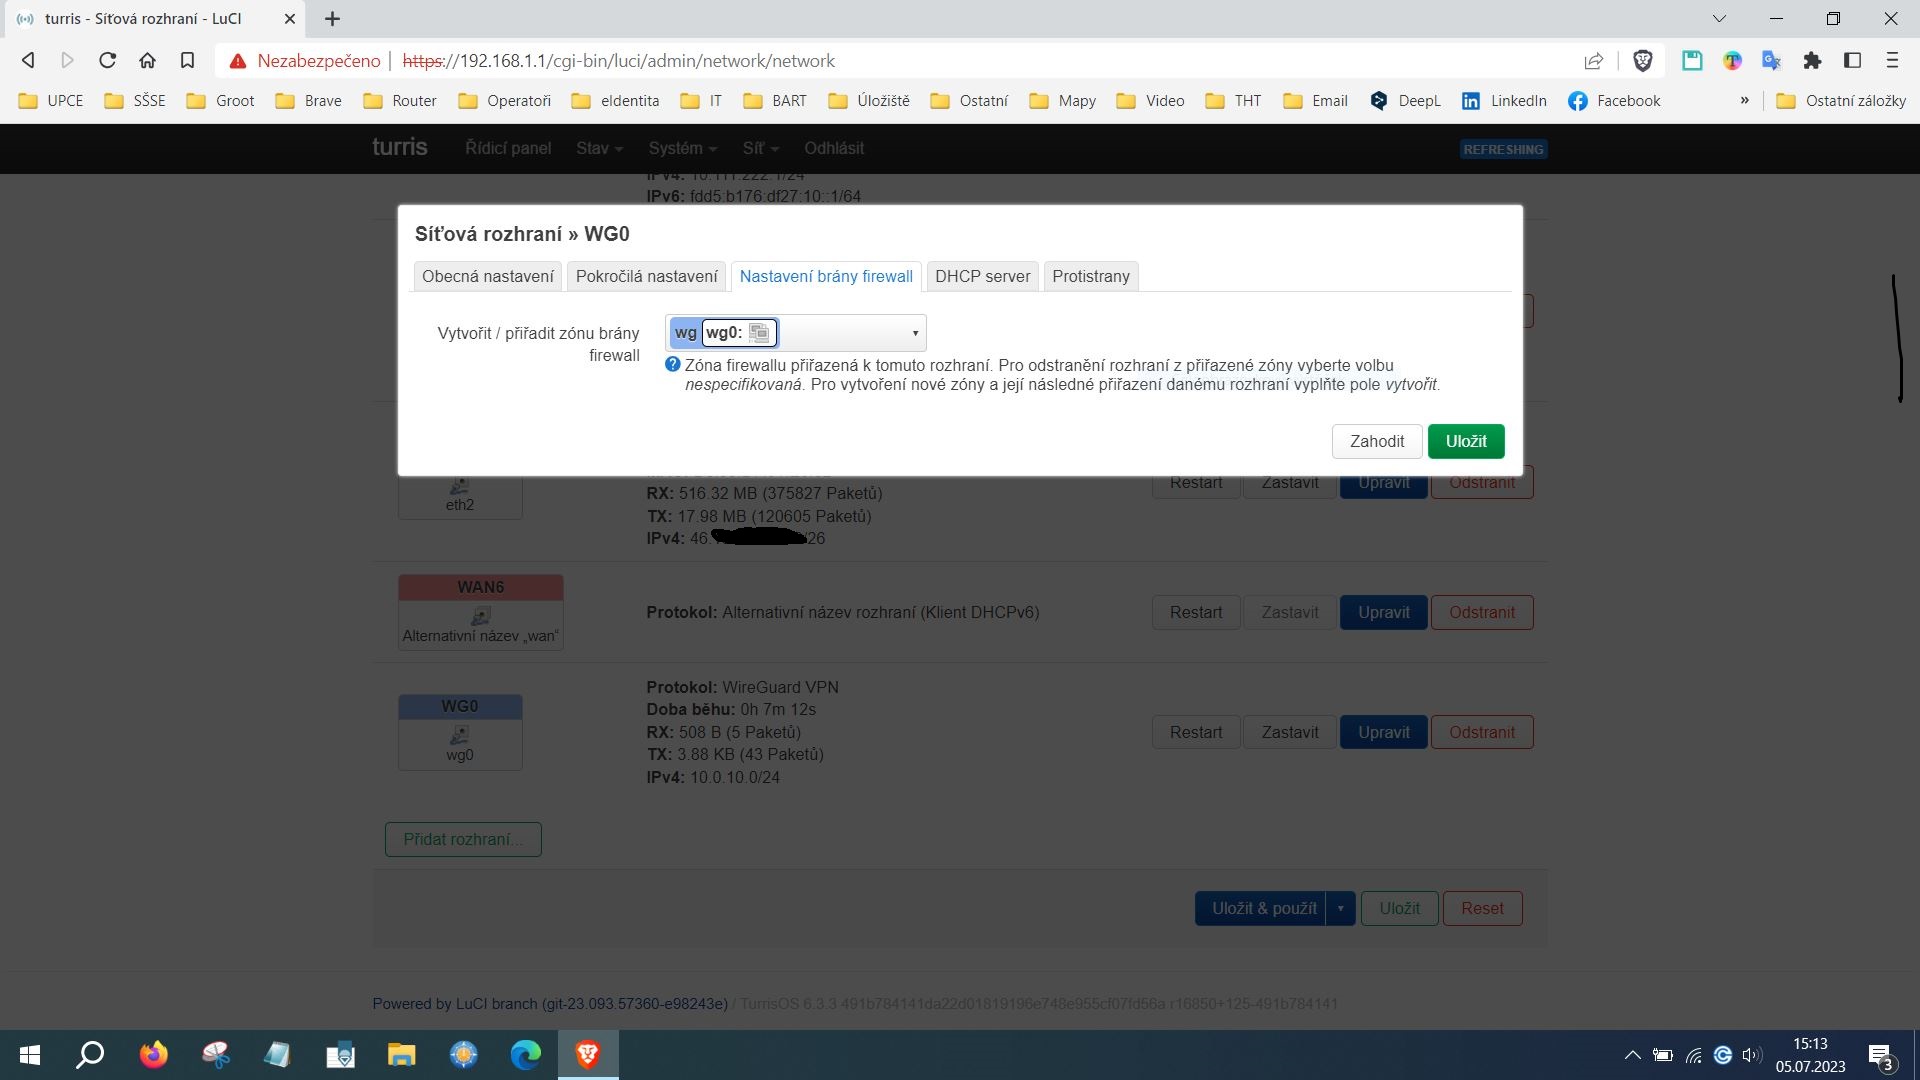Switch to the Obecná nastavení tab
Screen dimensions: 1920x1080
487,276
